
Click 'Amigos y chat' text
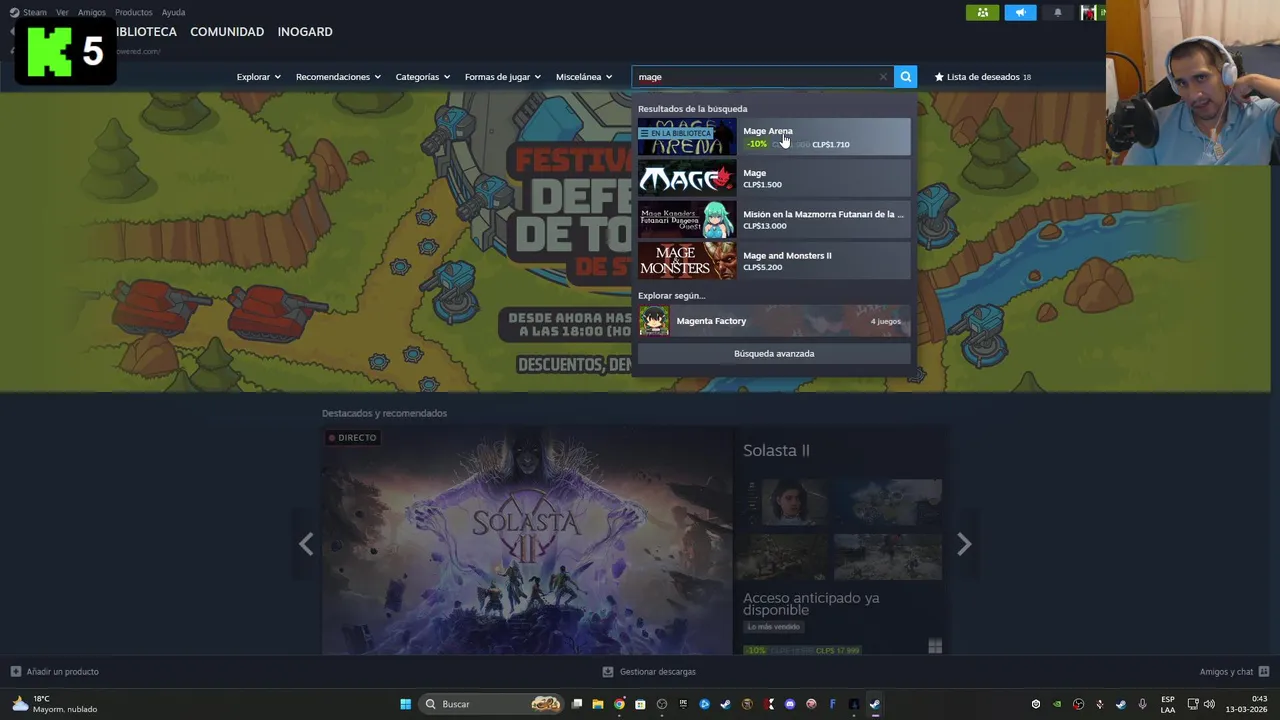click(1226, 672)
